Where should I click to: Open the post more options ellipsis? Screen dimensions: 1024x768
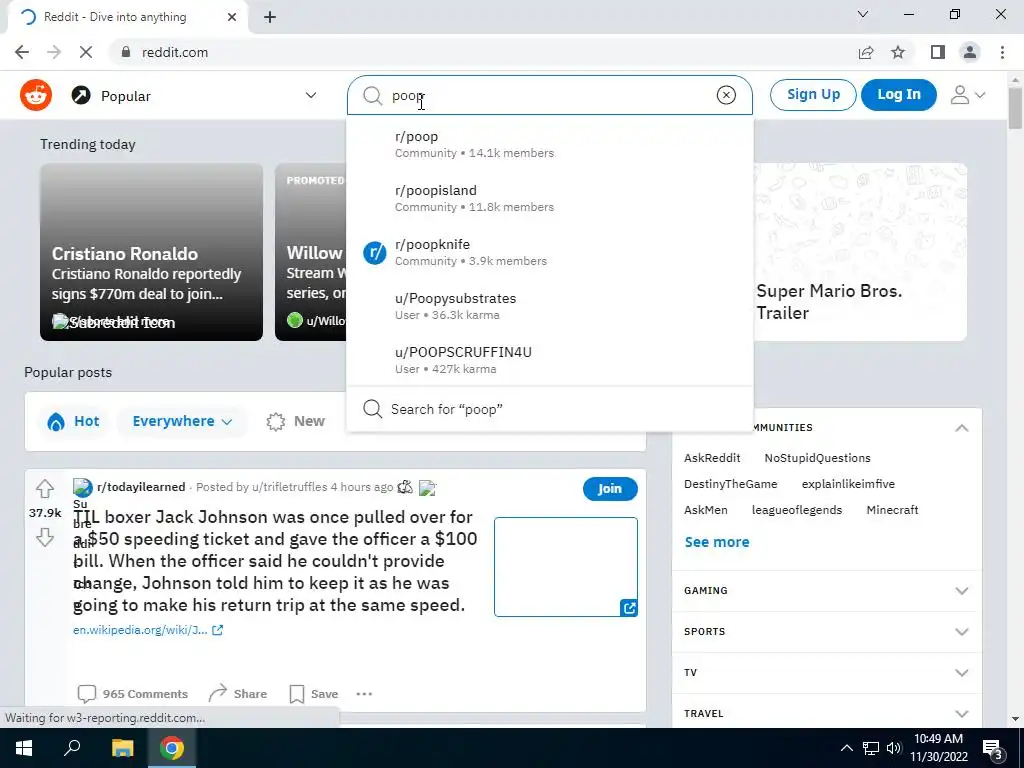tap(364, 694)
